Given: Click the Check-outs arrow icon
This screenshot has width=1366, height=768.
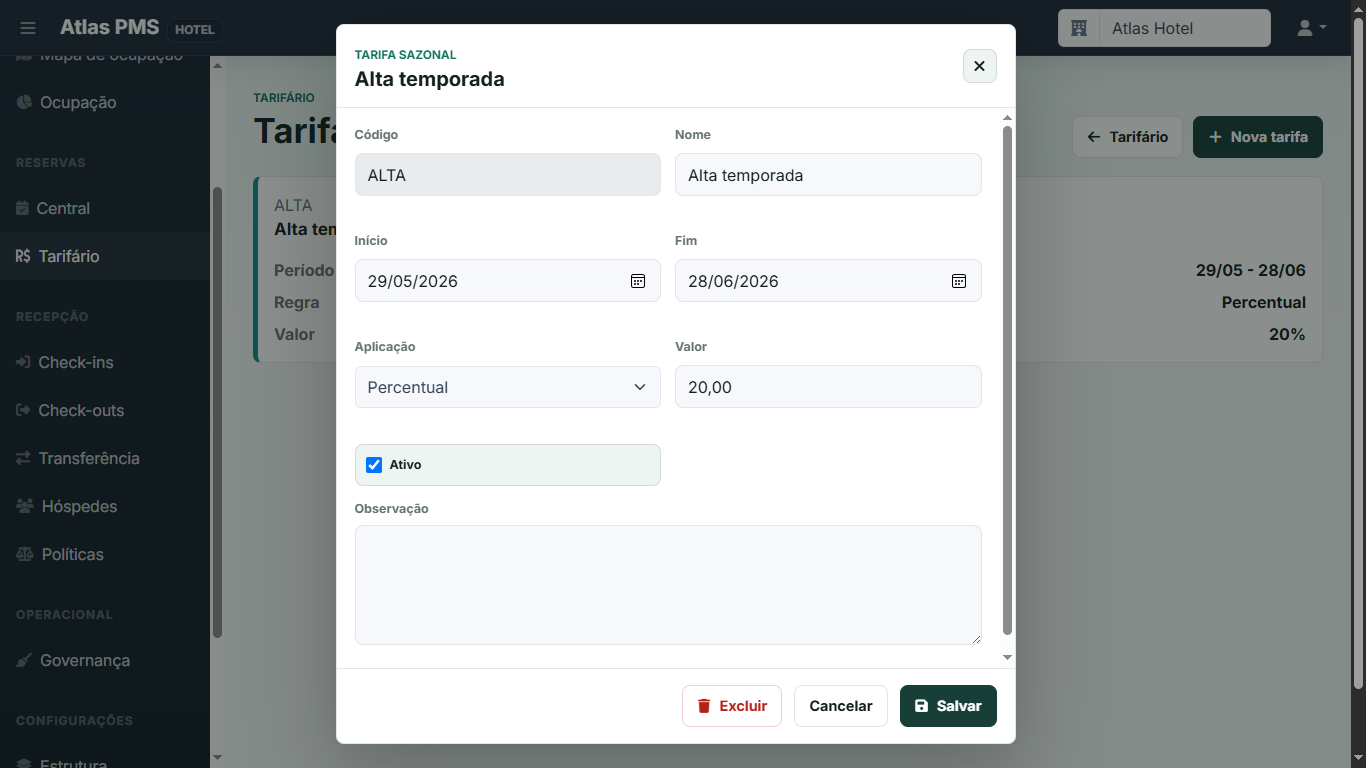Looking at the screenshot, I should [x=23, y=410].
